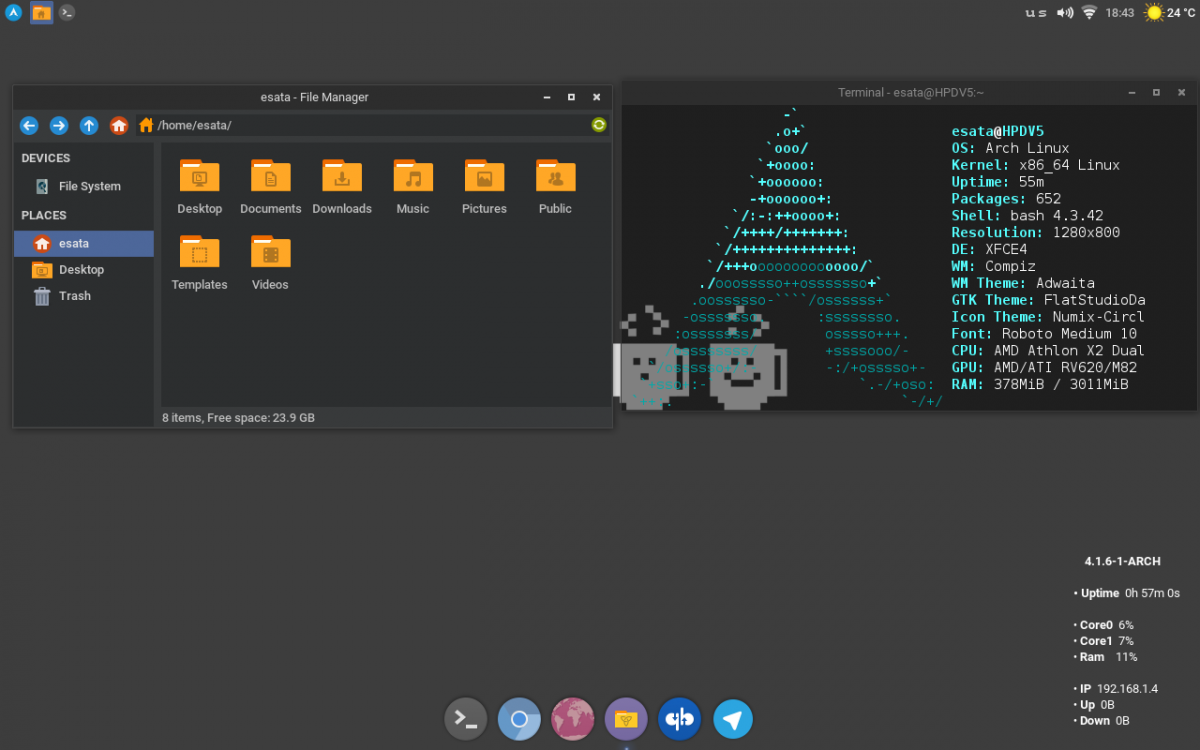Image resolution: width=1200 pixels, height=750 pixels.
Task: Click the 18:43 panel clock
Action: pyautogui.click(x=1120, y=13)
